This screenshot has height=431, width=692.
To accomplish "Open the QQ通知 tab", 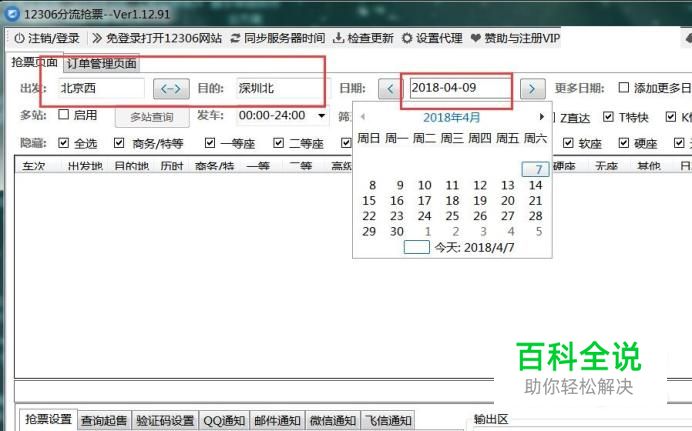I will 224,420.
